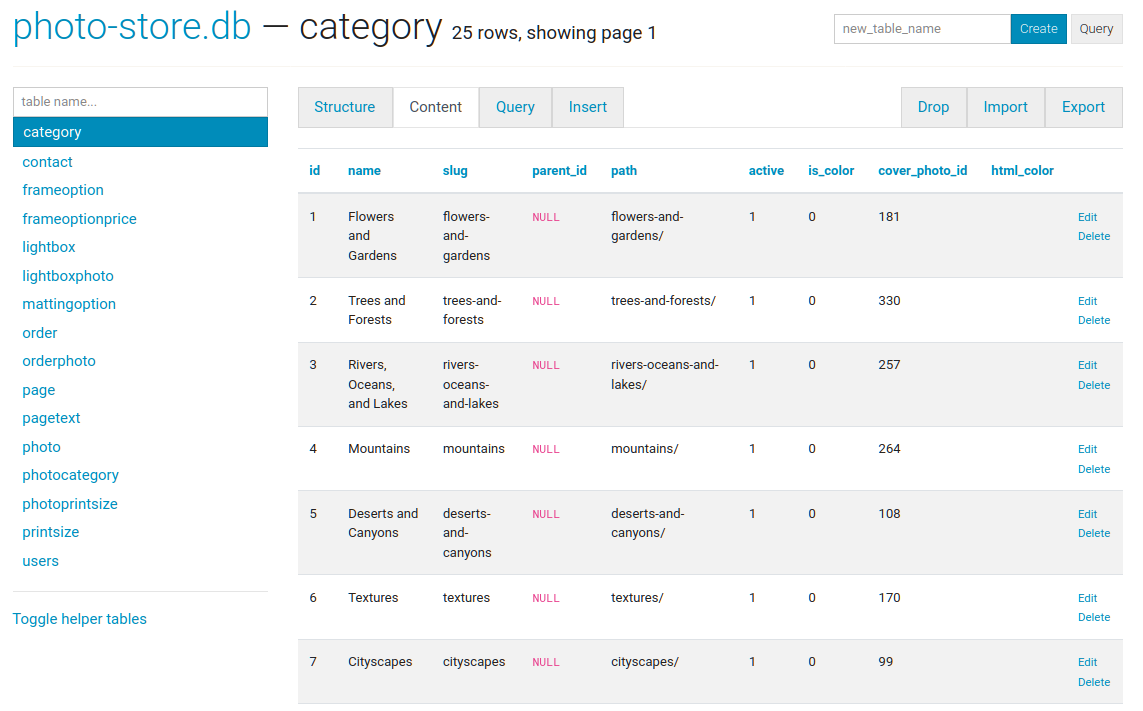
Task: Edit the Mountains row
Action: [1087, 449]
